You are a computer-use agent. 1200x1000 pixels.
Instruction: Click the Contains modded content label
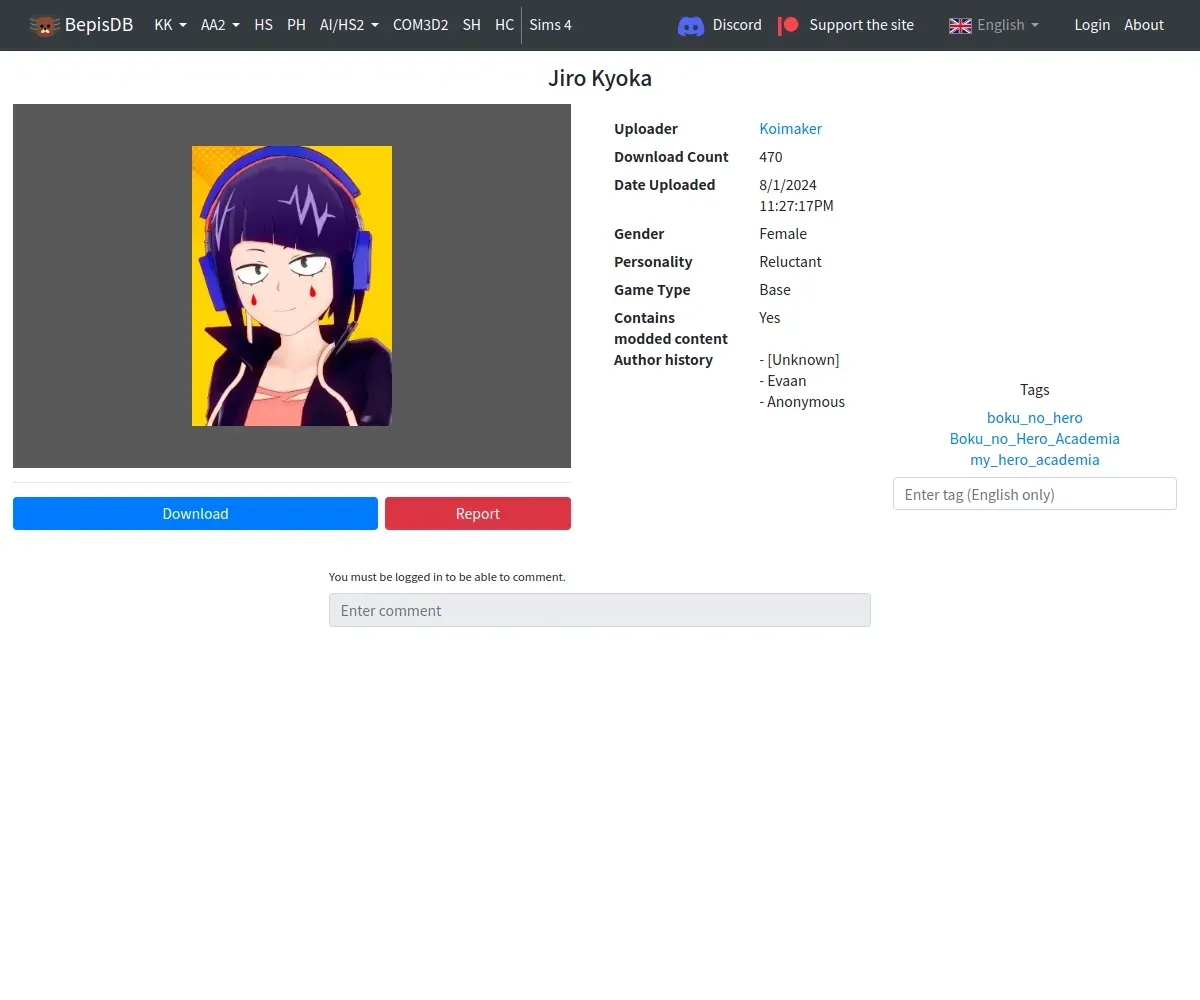(671, 328)
